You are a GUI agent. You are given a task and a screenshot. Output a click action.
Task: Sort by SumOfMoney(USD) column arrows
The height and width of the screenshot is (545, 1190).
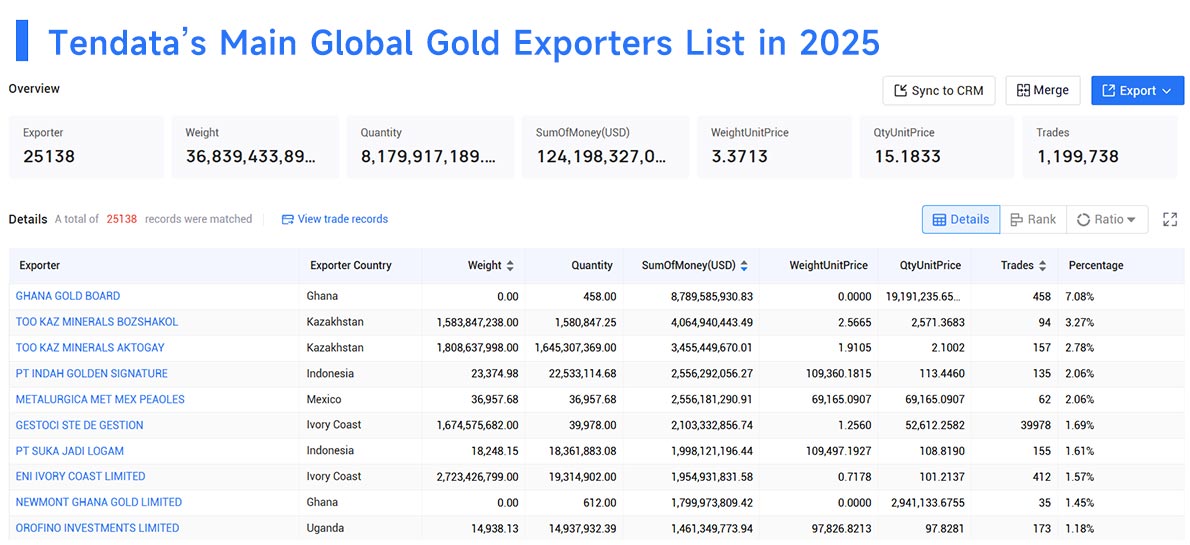(744, 266)
